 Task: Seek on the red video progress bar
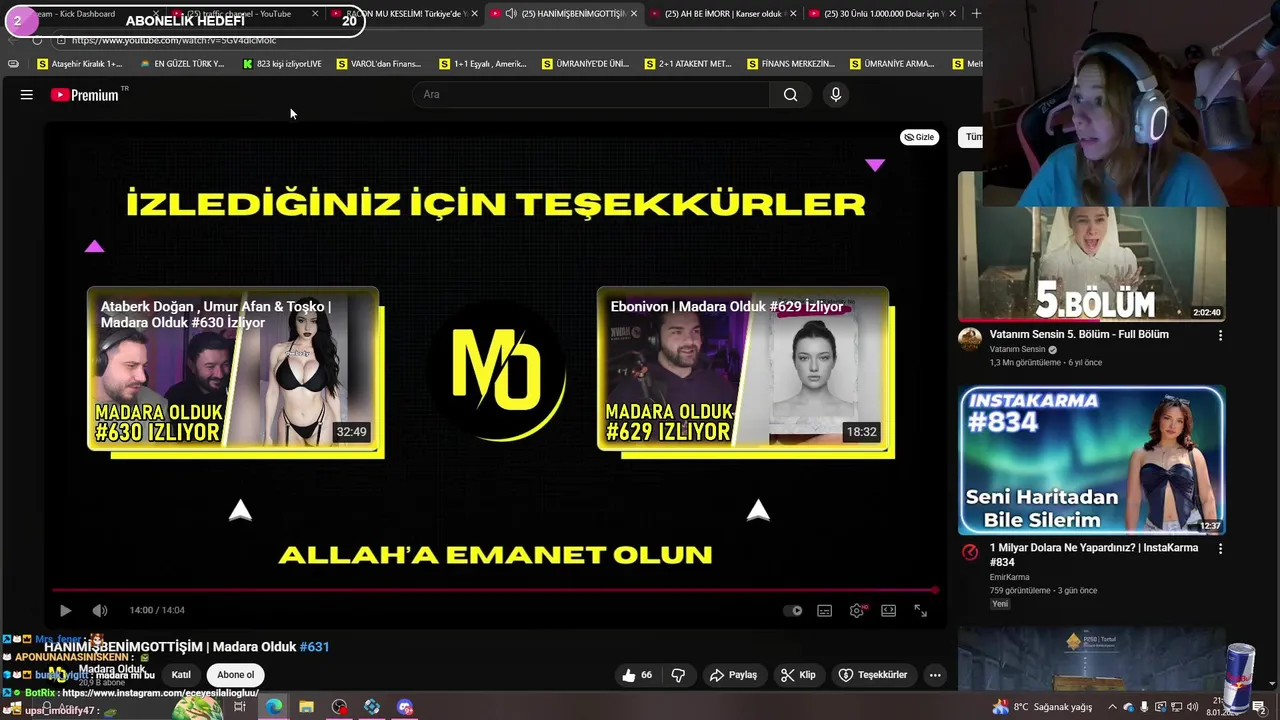click(x=496, y=590)
